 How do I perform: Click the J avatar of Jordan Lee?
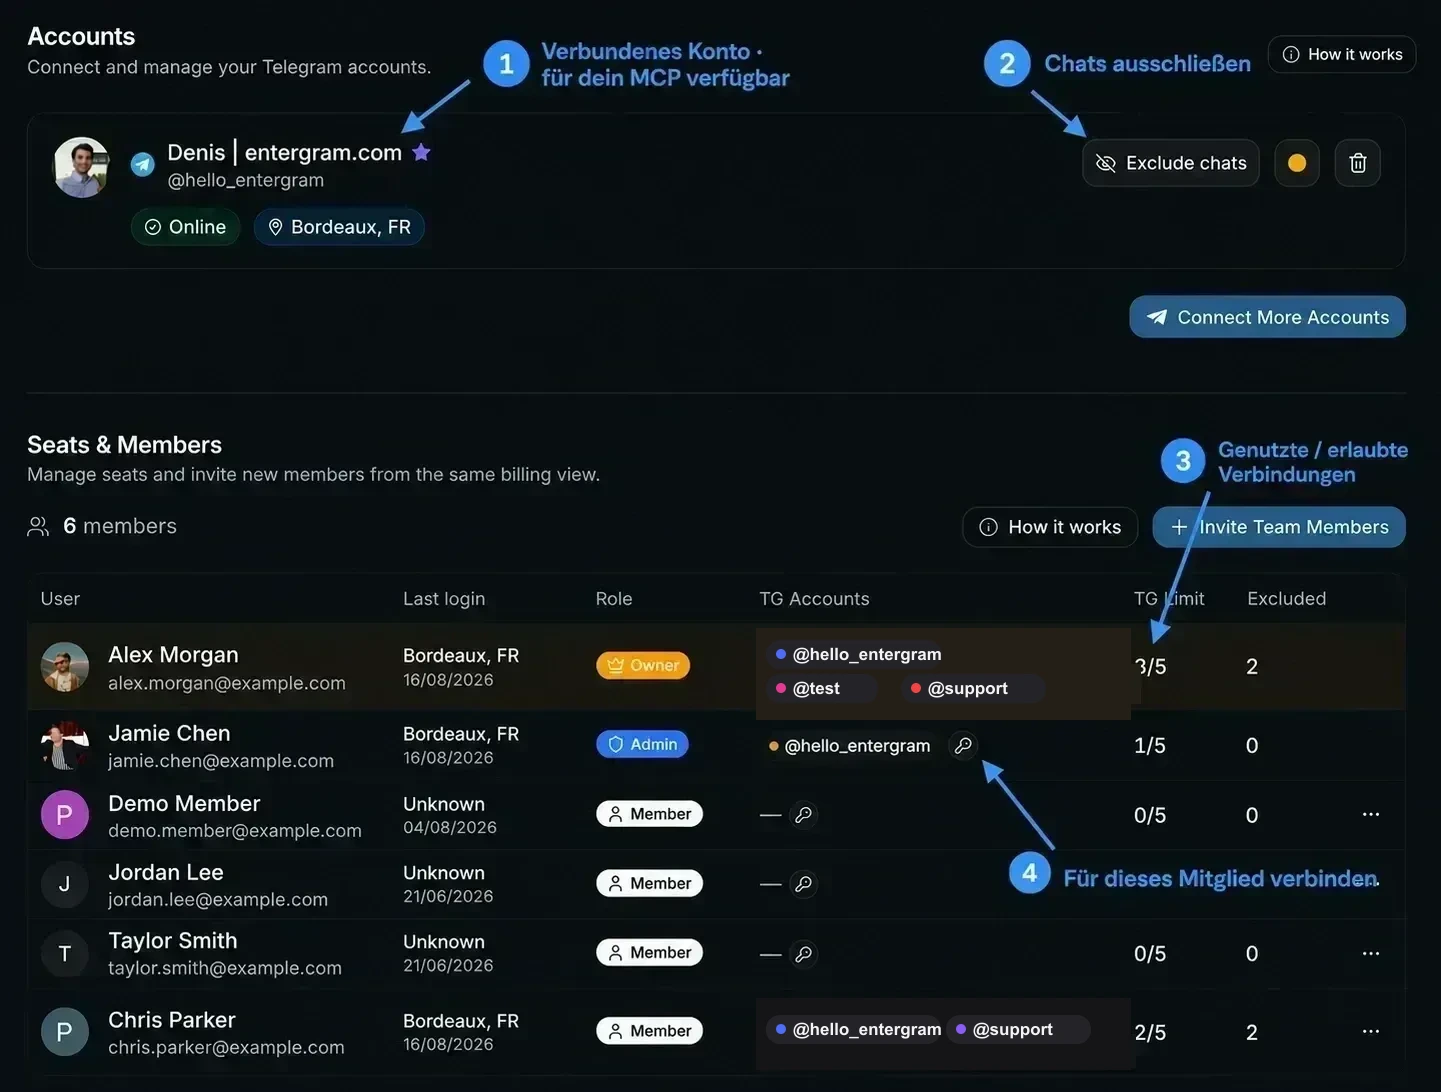pos(65,884)
